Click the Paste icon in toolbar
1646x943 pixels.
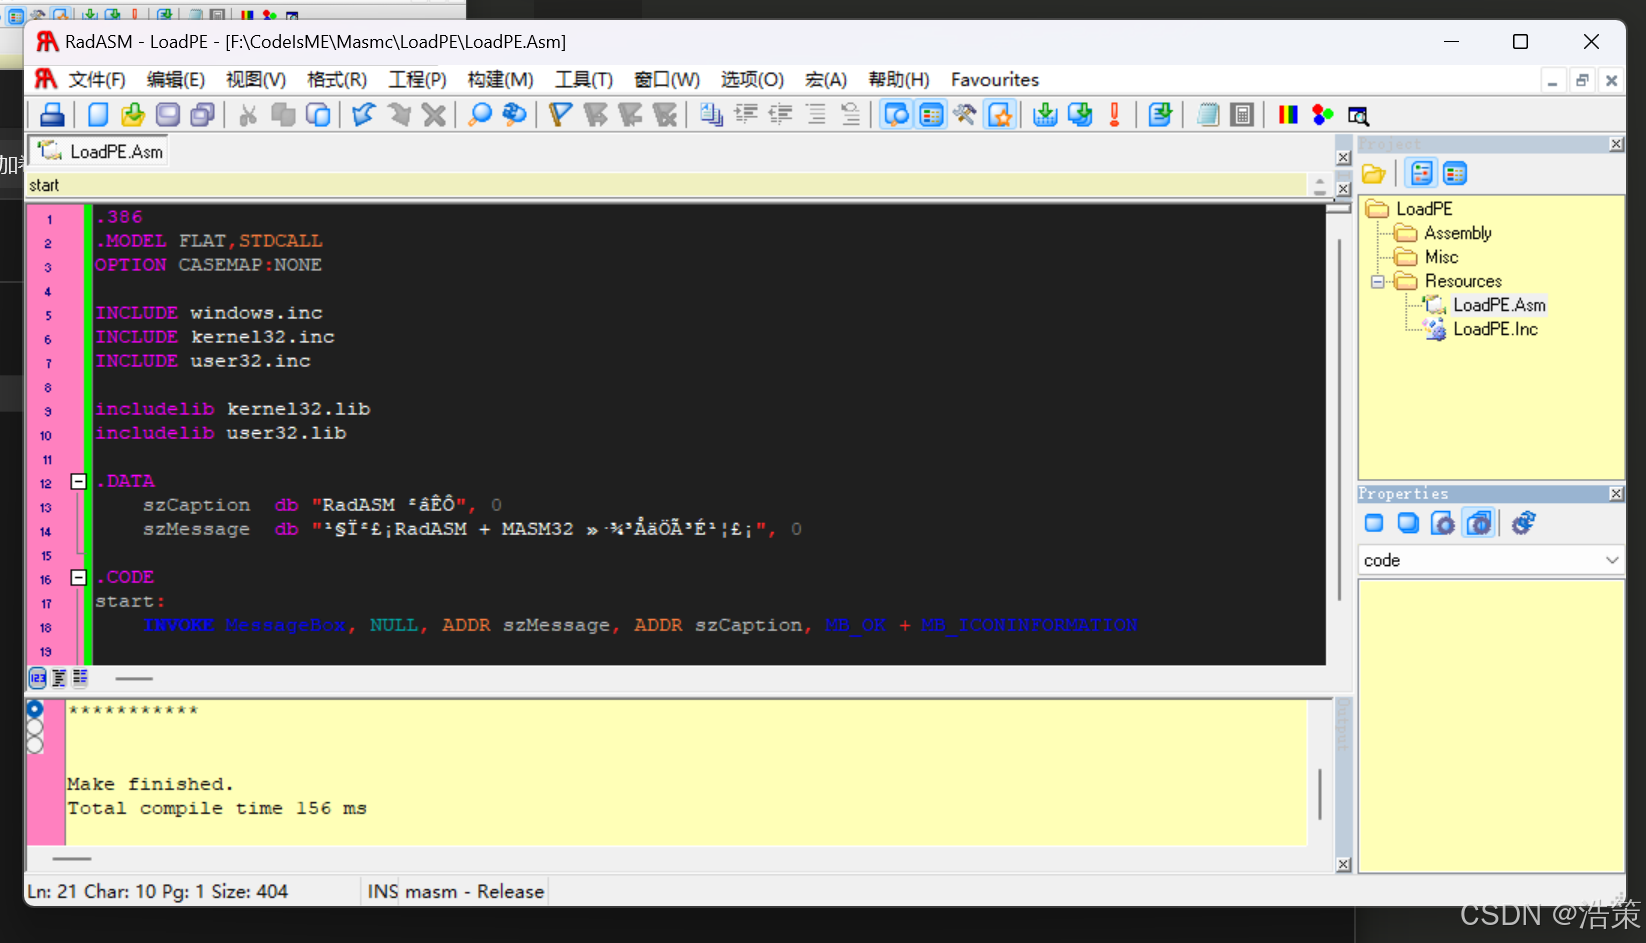318,115
